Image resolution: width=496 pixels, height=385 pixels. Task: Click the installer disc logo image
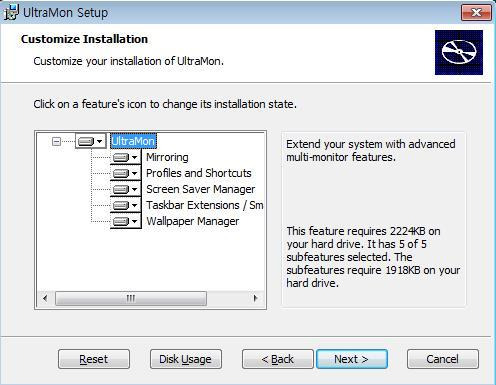[459, 52]
